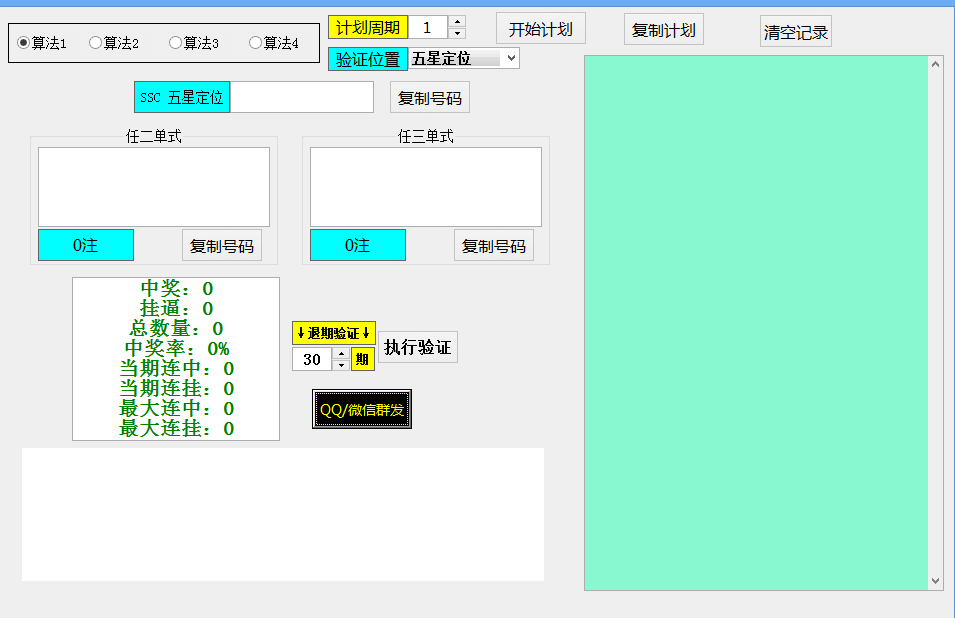Click the 开始计划 button
Screen dimensions: 955x618
(541, 29)
